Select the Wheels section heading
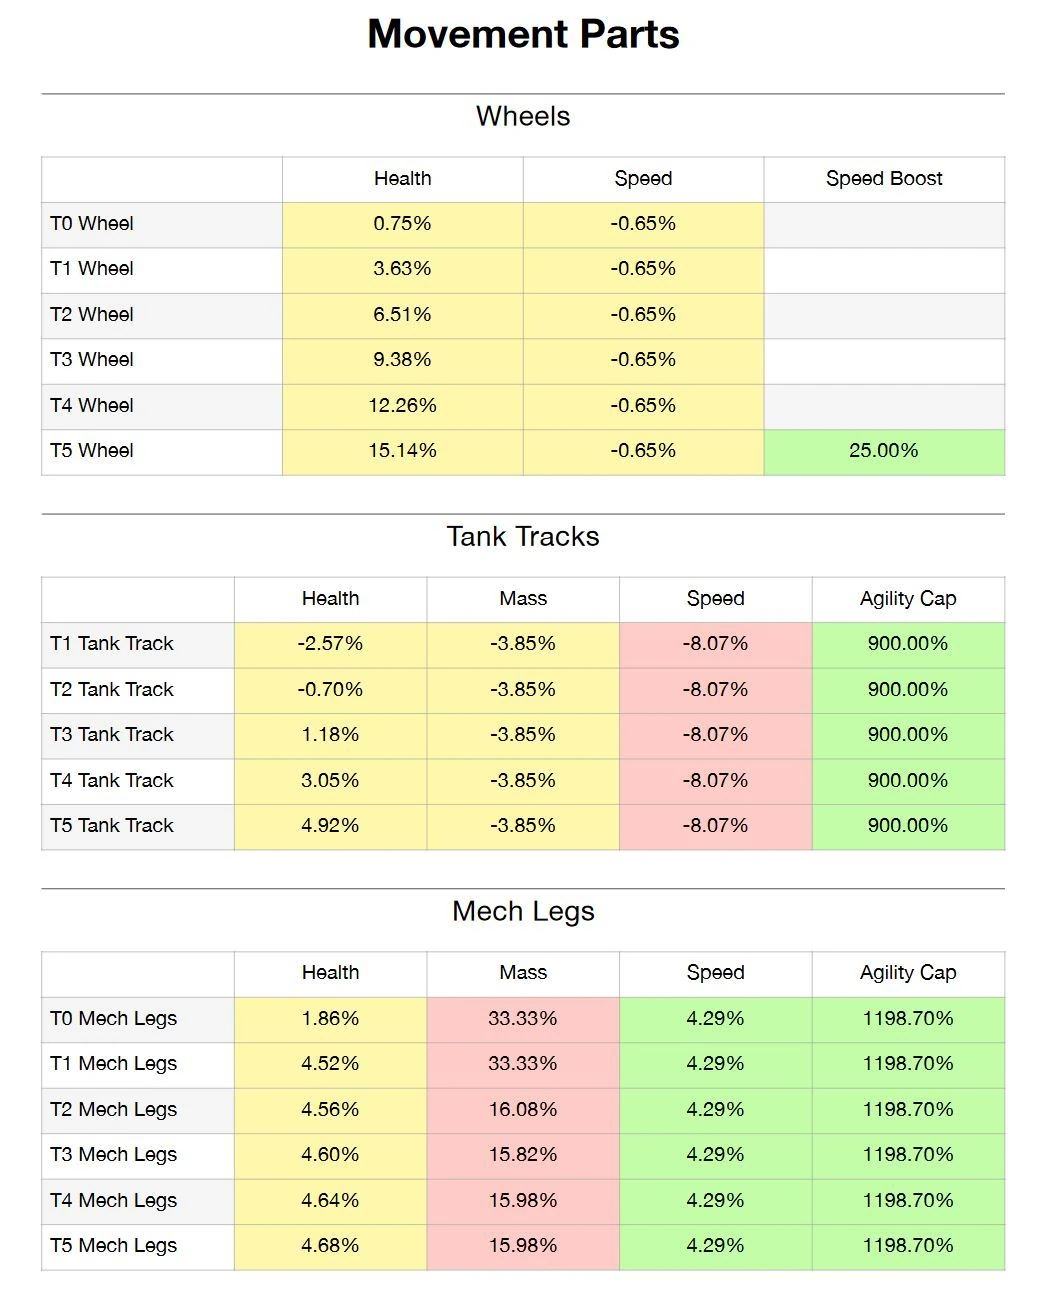 click(523, 116)
